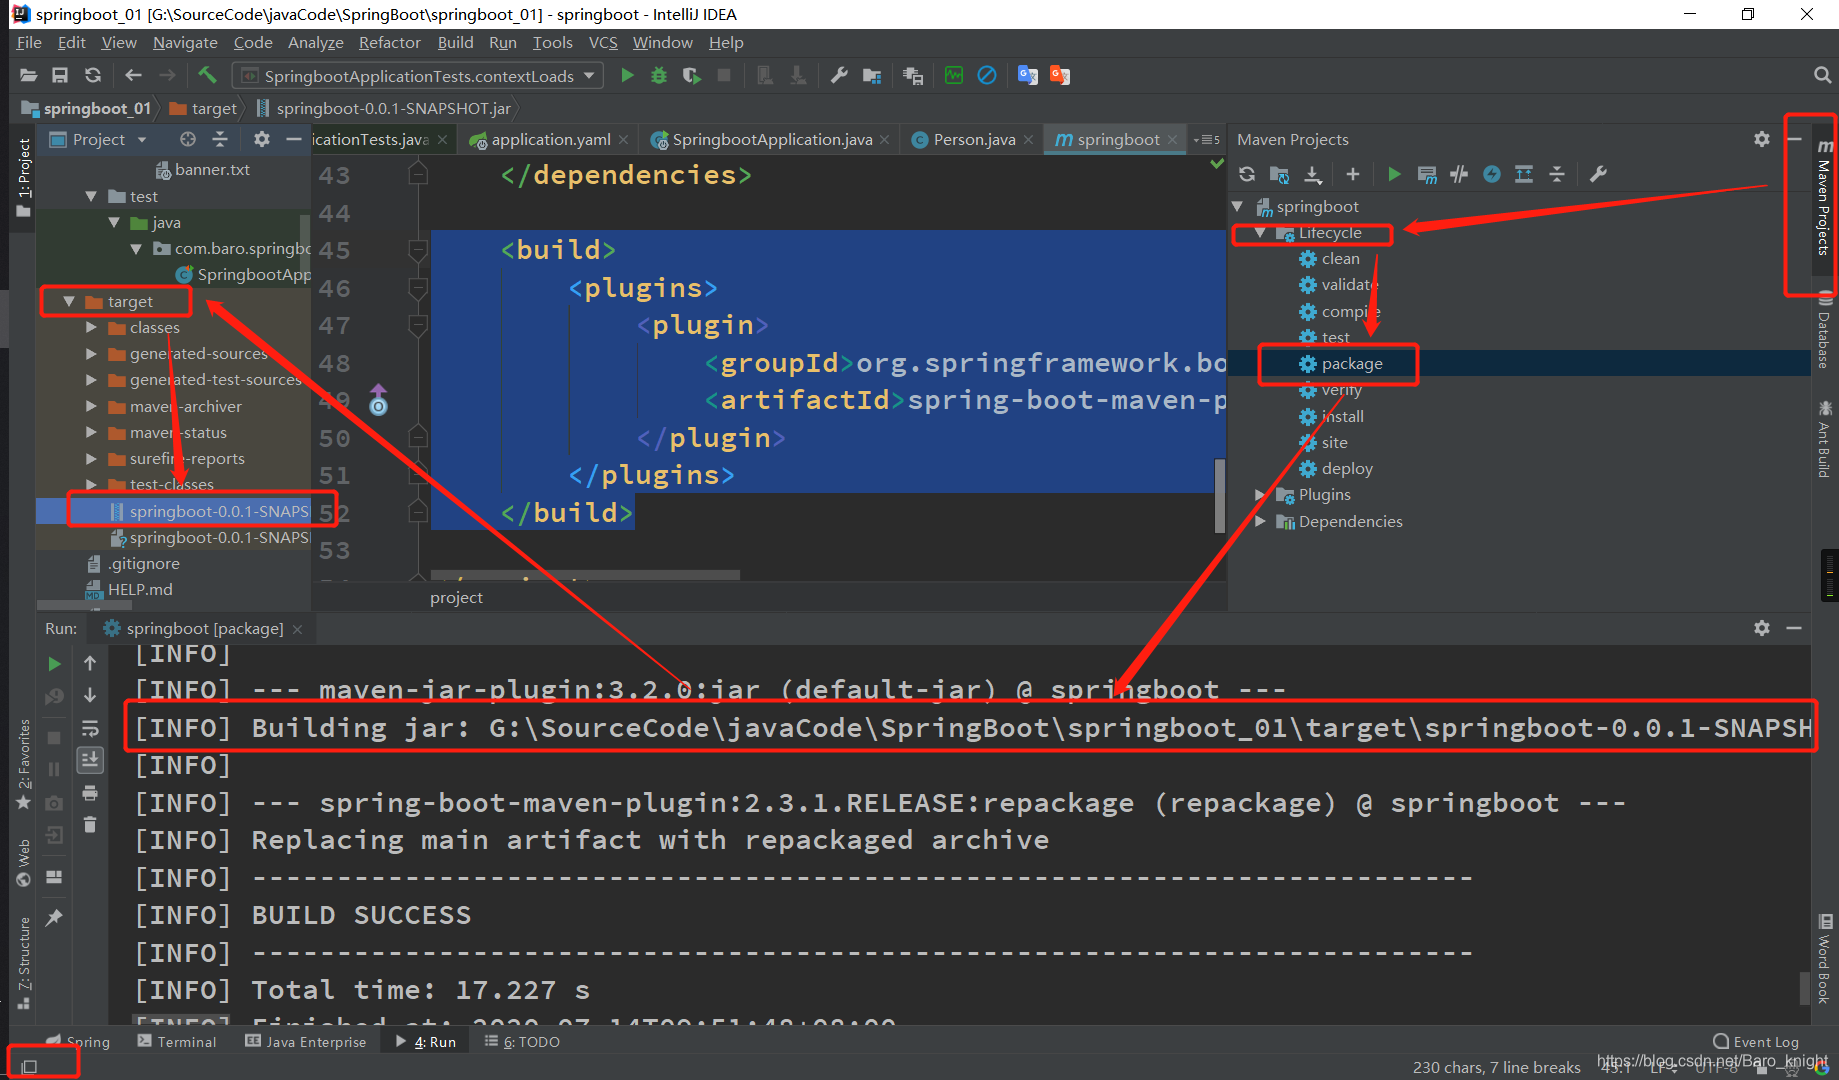Toggle scroll to end in Run console
1839x1080 pixels.
pyautogui.click(x=90, y=760)
